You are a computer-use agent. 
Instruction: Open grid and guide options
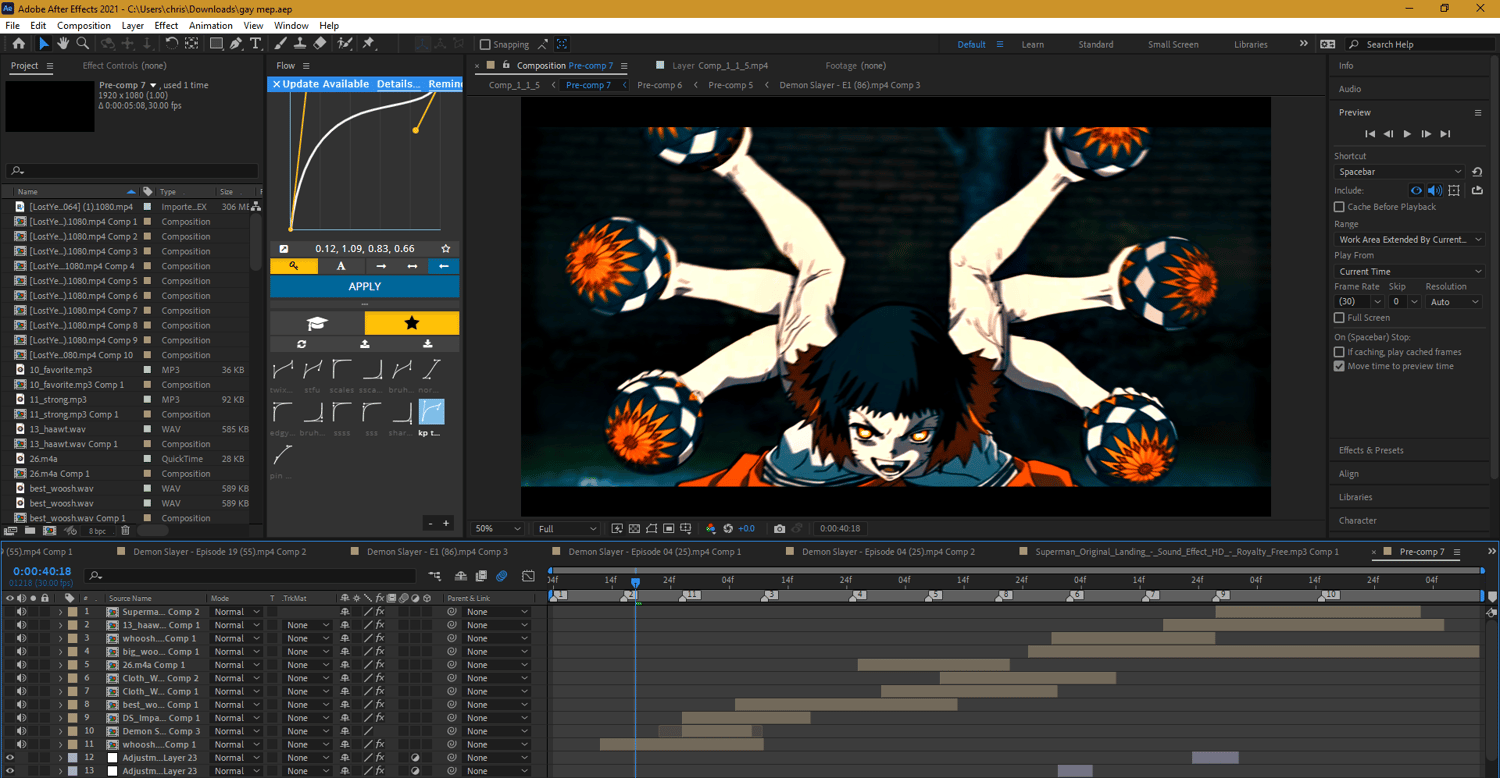686,528
